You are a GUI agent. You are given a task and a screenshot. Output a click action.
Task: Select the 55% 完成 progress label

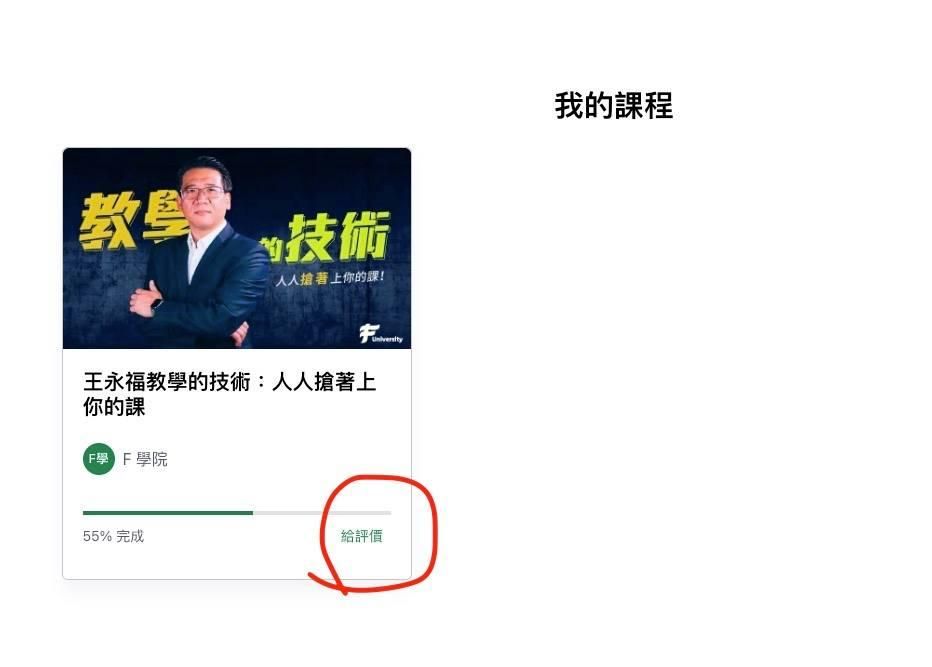pyautogui.click(x=113, y=536)
